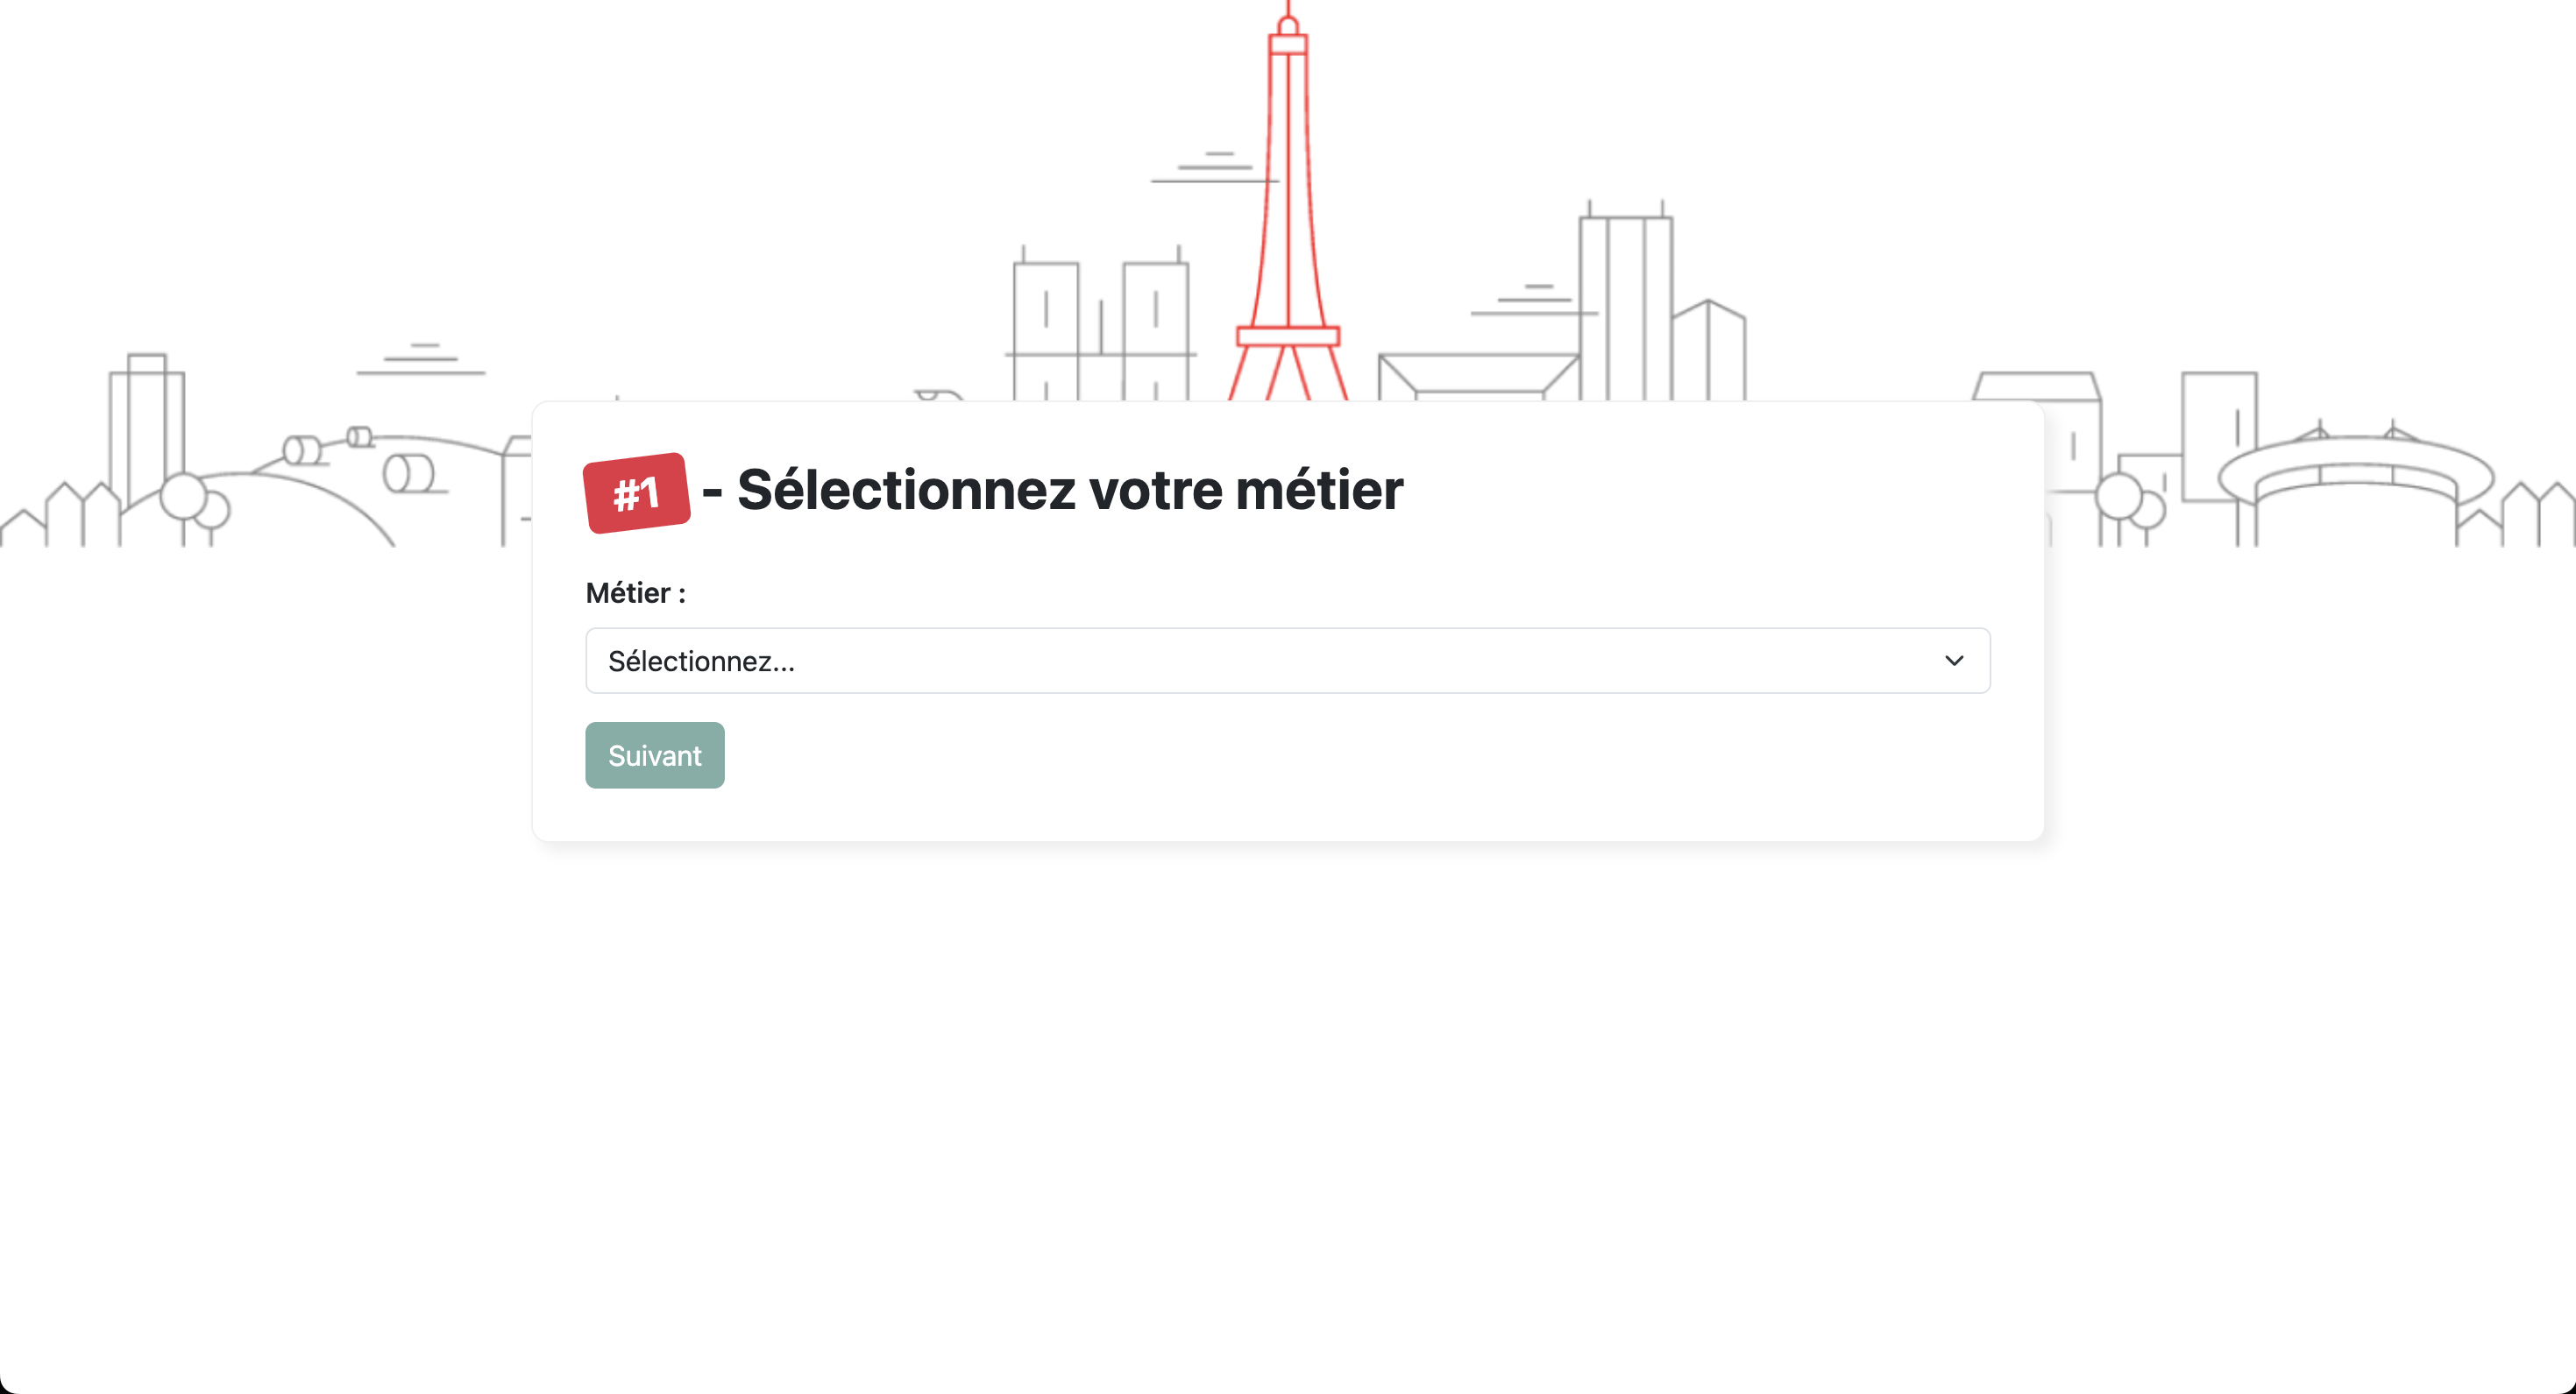Click the Notre-Dame towers drawing left of the Eiffel Tower

pyautogui.click(x=1100, y=320)
